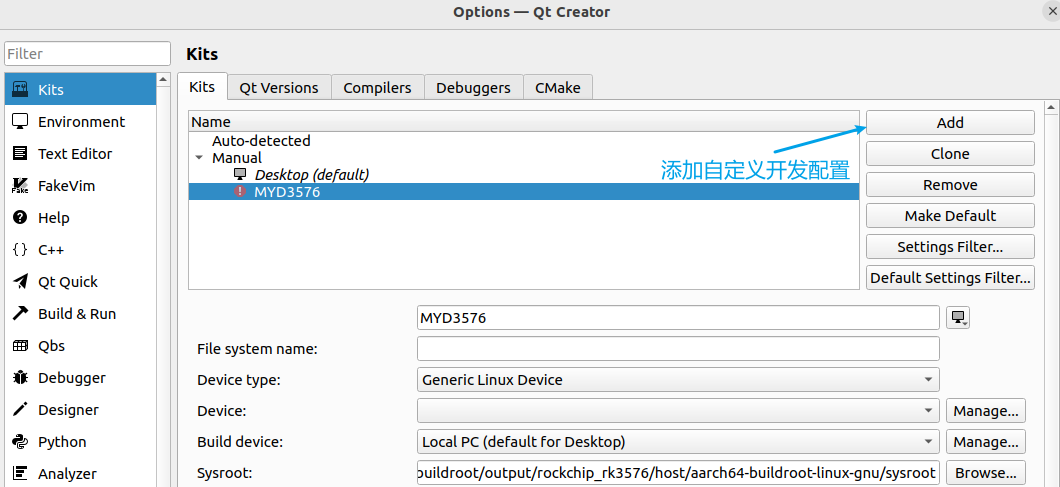Viewport: 1060px width, 487px height.
Task: Click the MYD3576 red error icon
Action: [x=240, y=191]
